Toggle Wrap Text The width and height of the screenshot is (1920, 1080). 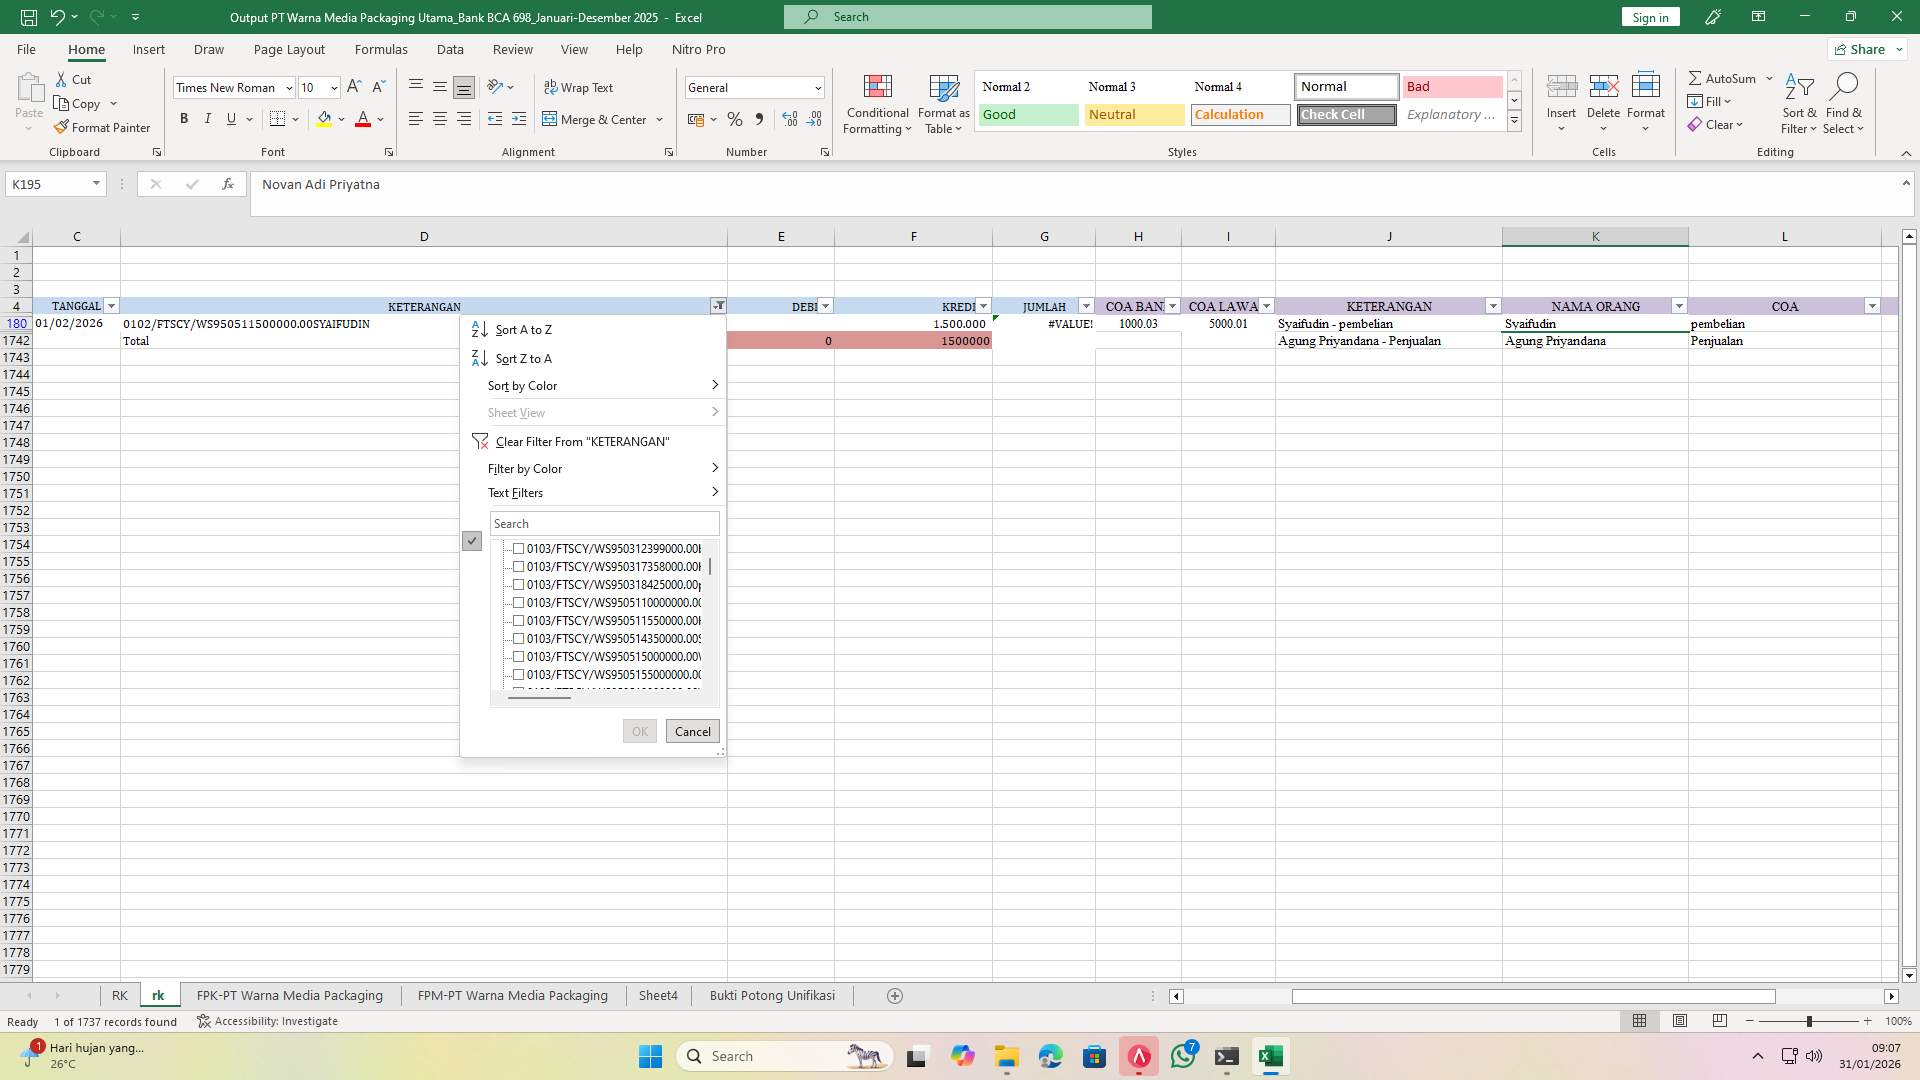(x=580, y=87)
